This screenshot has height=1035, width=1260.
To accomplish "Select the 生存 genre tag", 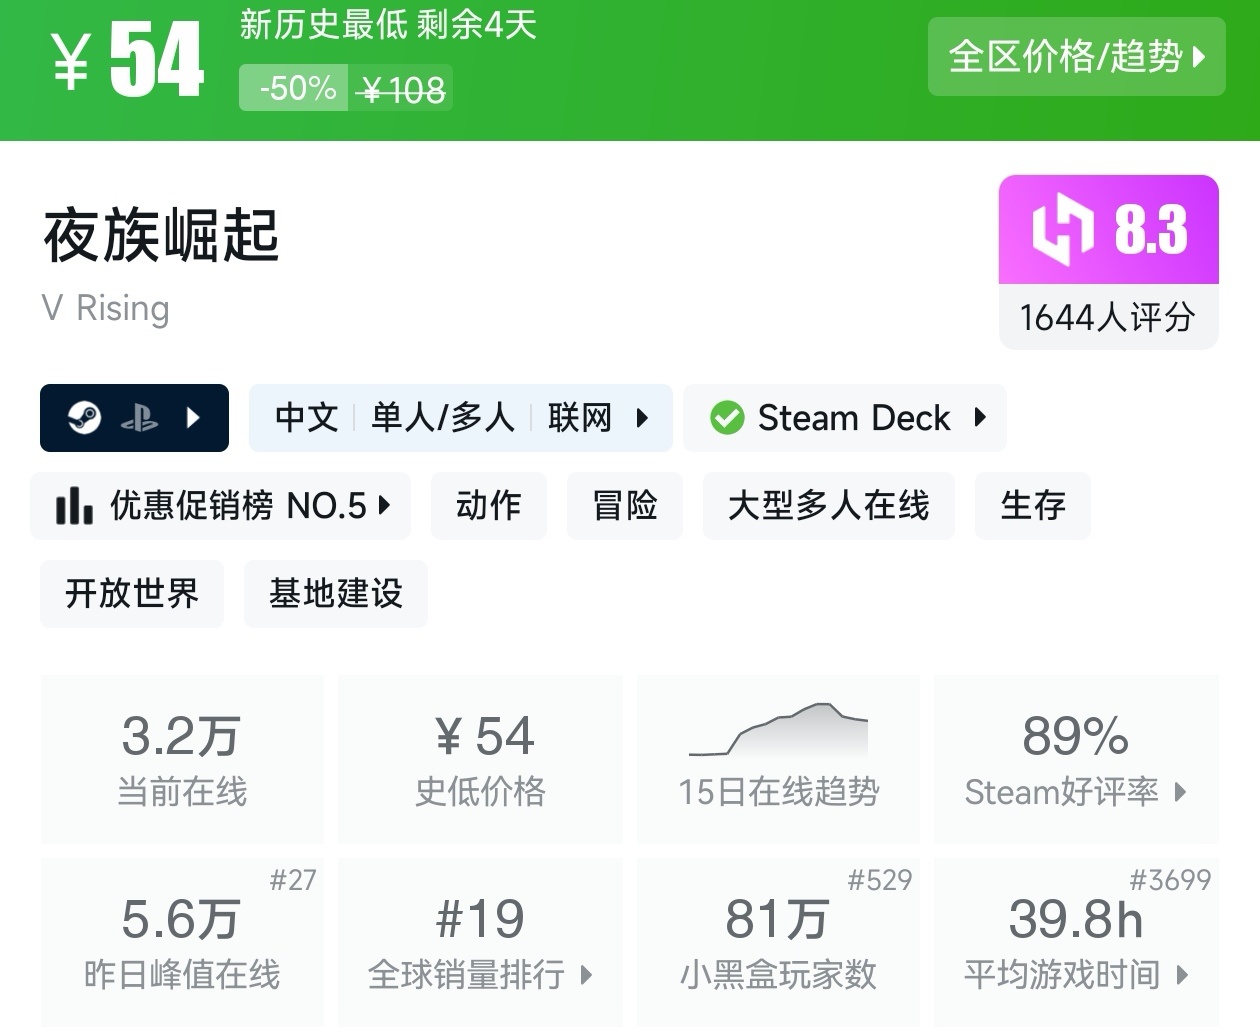I will pos(1033,506).
